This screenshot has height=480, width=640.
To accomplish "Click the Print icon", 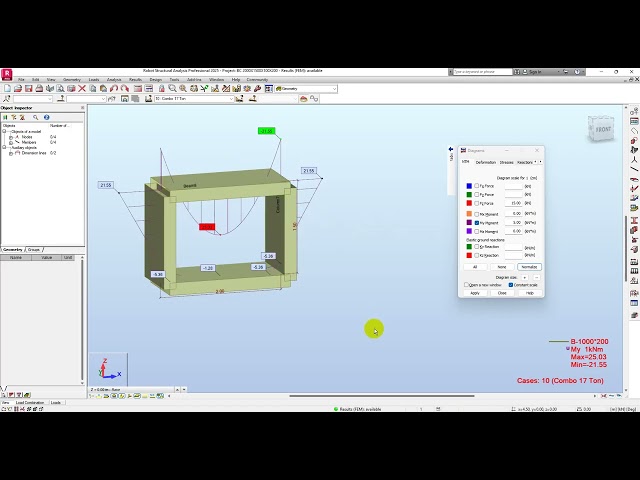I will point(39,89).
